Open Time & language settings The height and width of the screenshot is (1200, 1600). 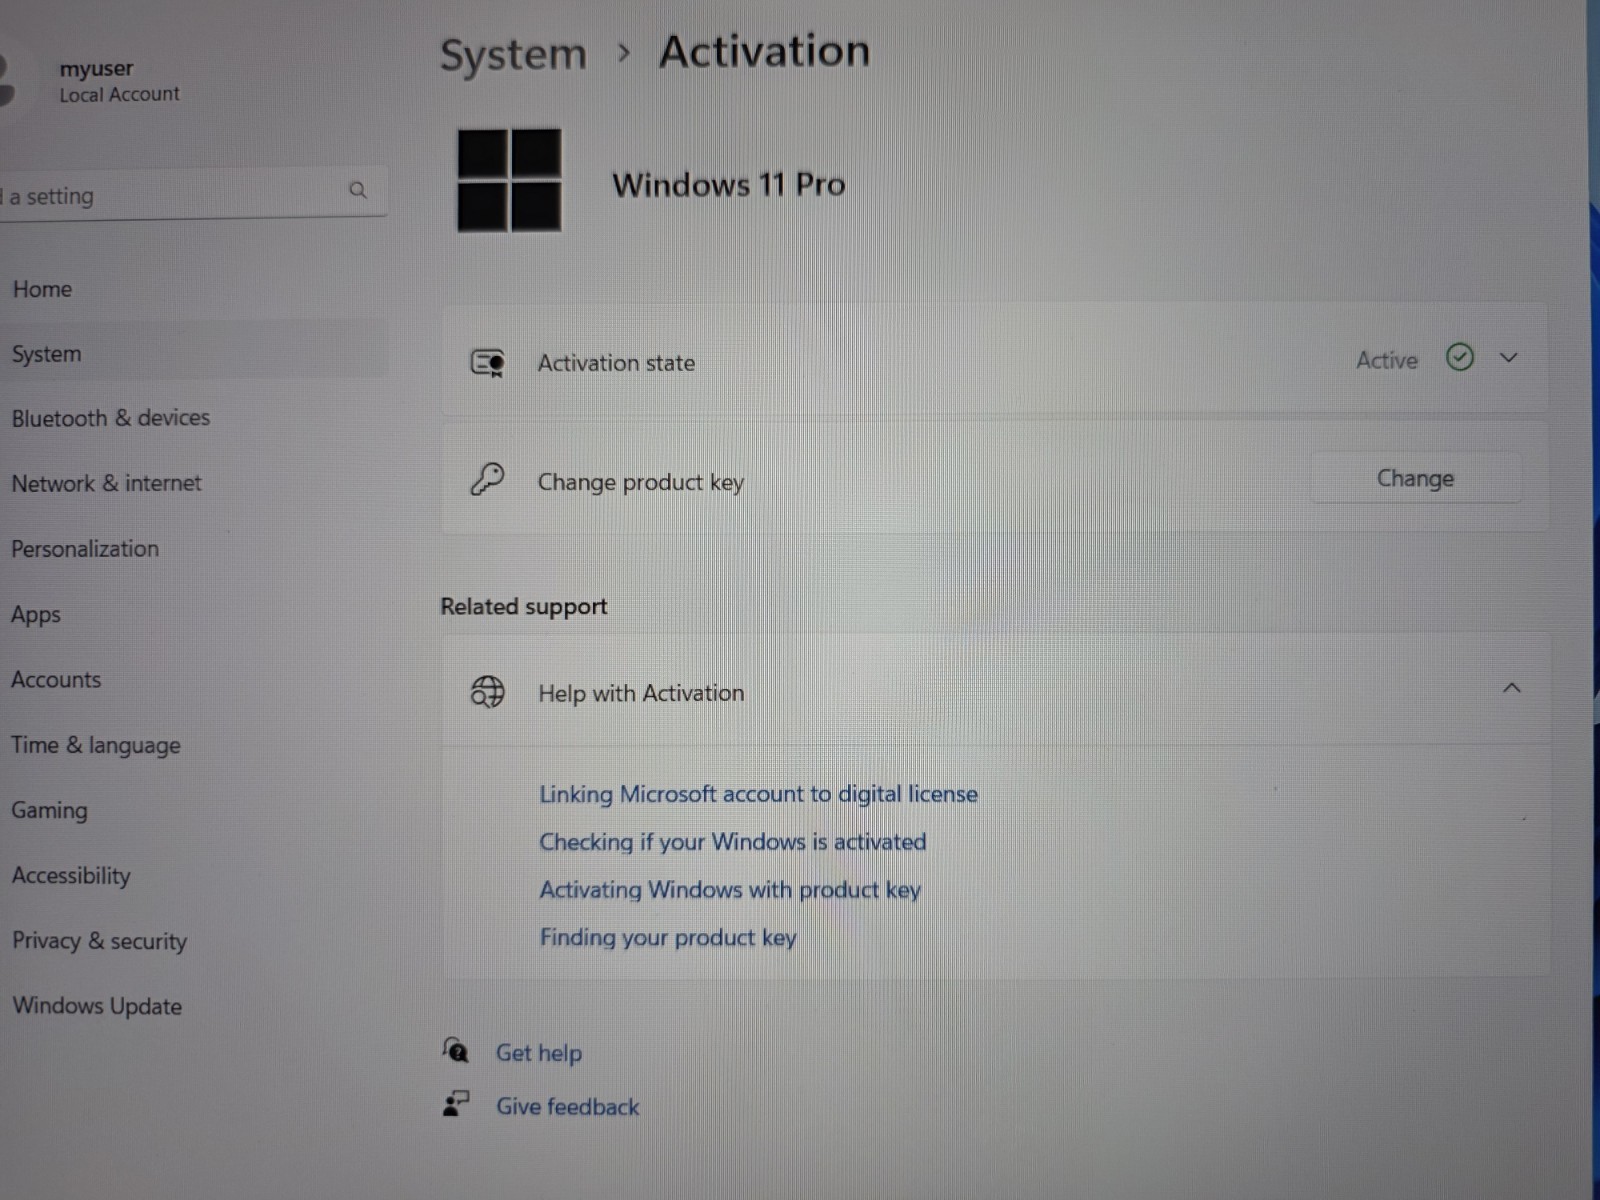tap(96, 745)
